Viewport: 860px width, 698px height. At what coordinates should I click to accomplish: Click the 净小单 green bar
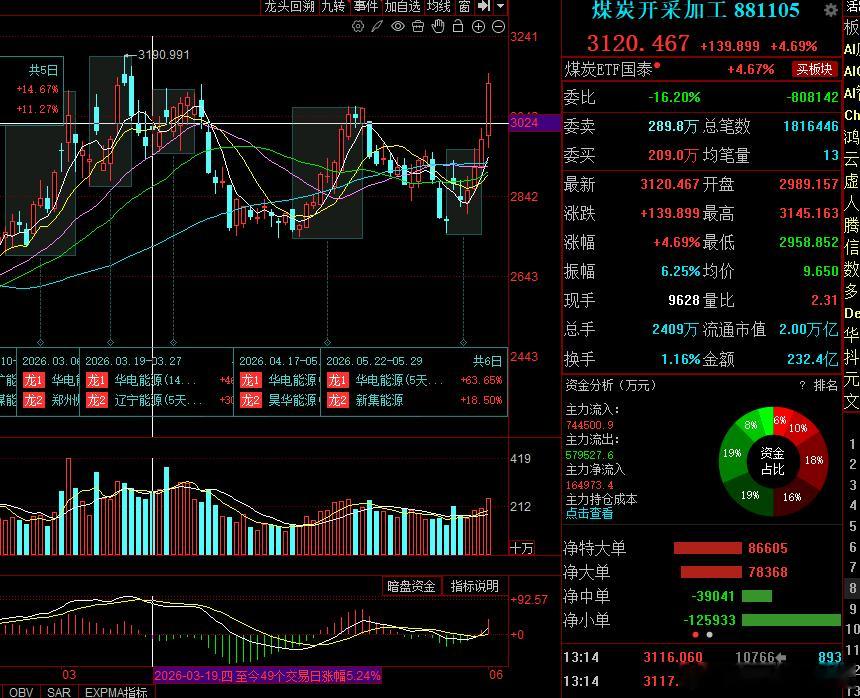(791, 620)
